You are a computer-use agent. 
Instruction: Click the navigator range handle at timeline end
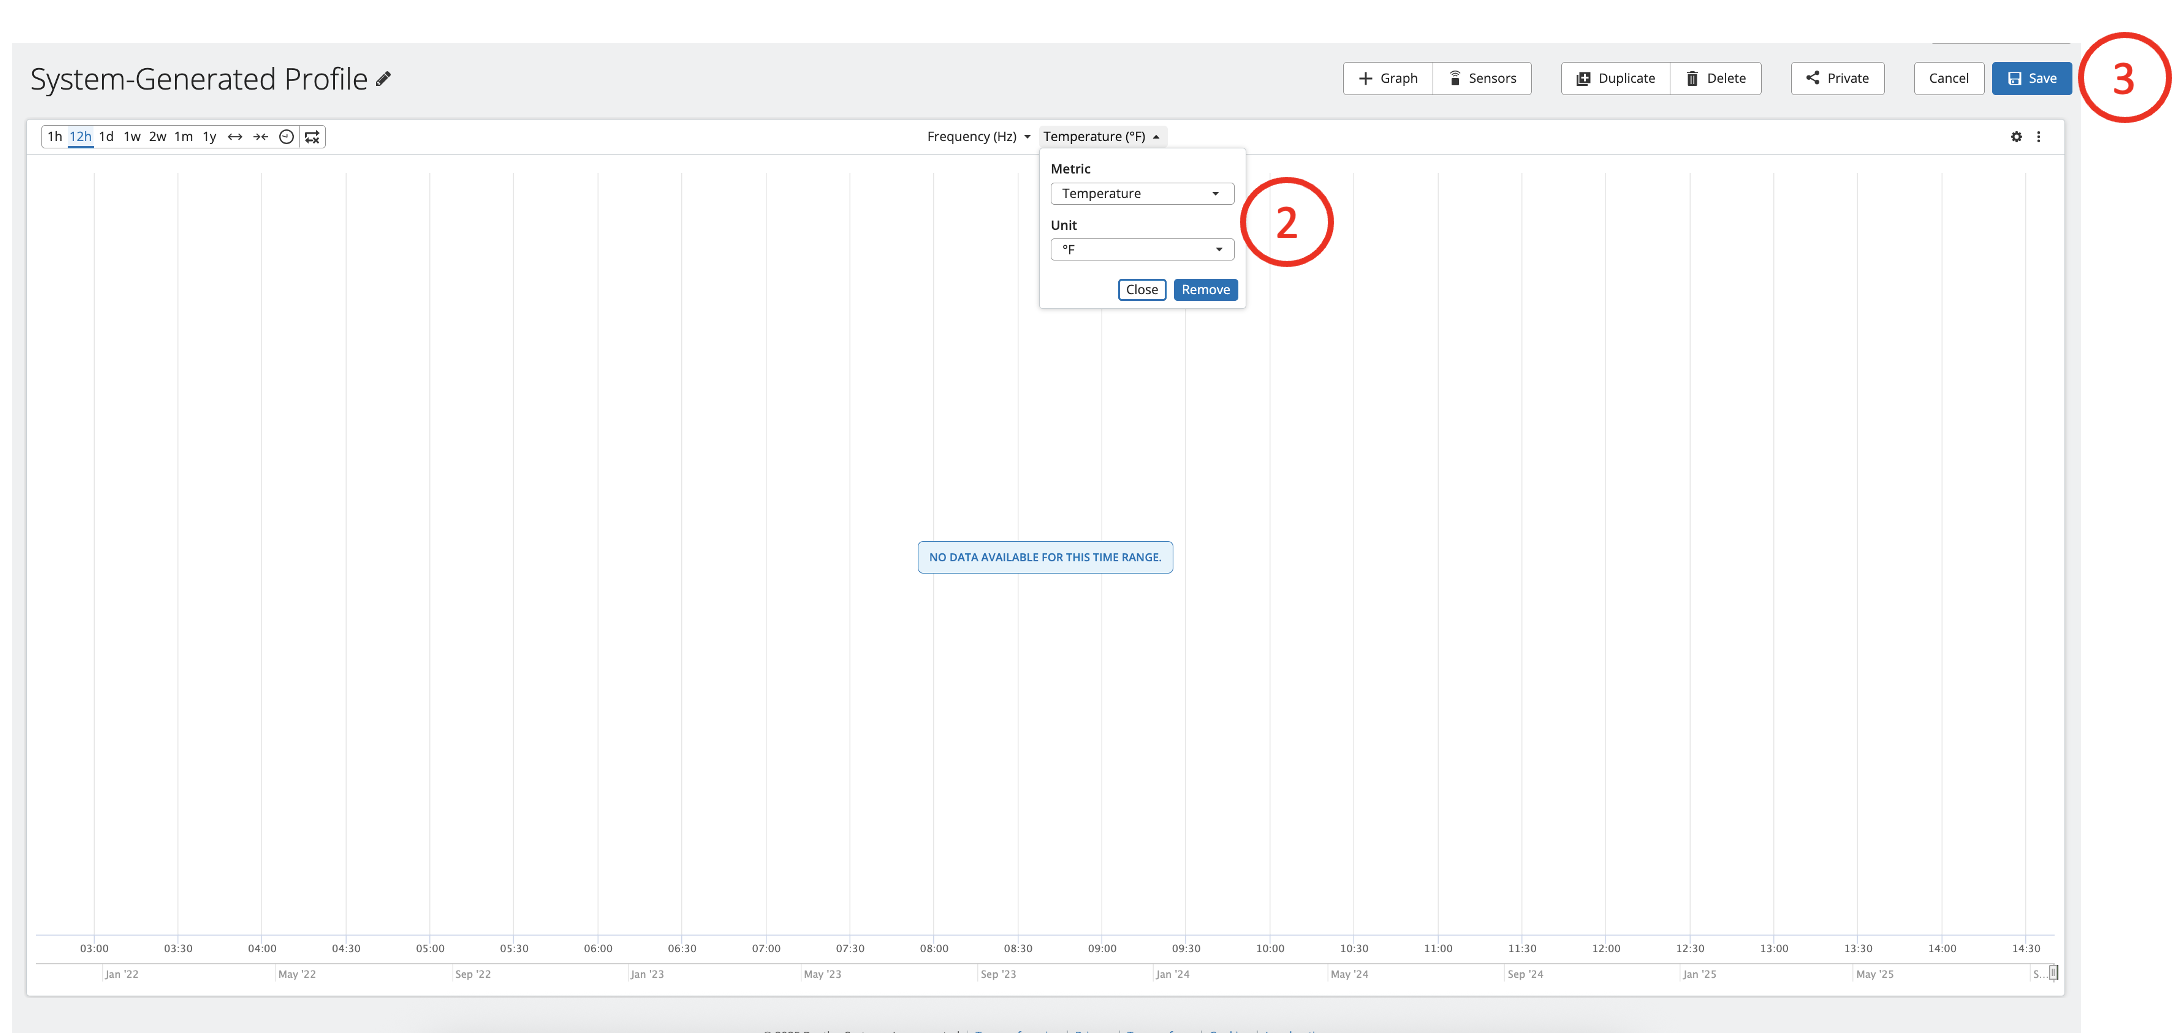(2053, 973)
